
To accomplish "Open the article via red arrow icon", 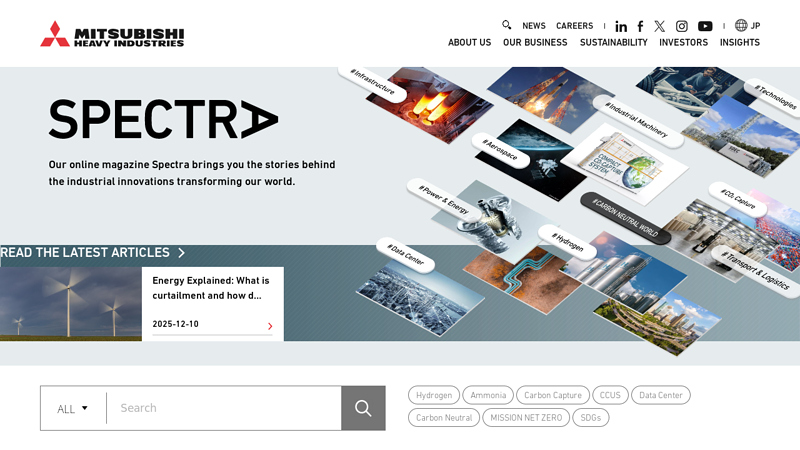I will tap(270, 326).
